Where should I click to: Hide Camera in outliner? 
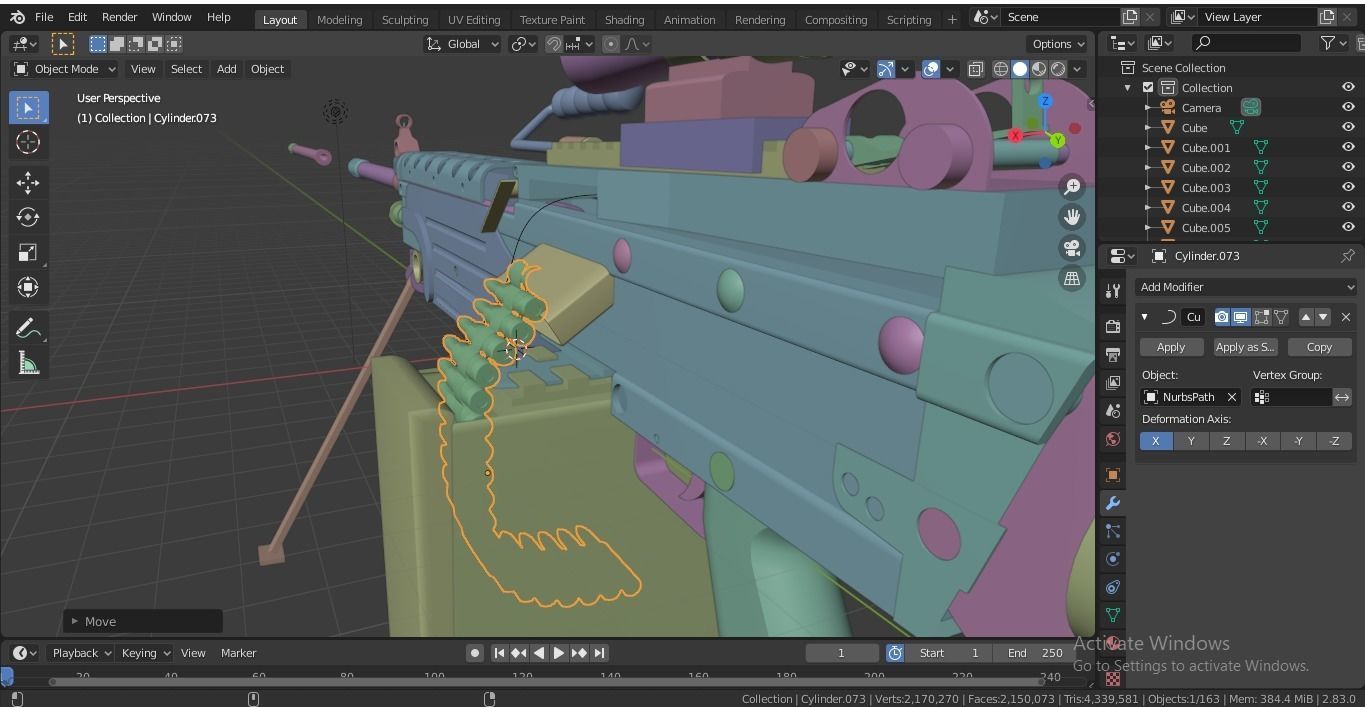1348,108
